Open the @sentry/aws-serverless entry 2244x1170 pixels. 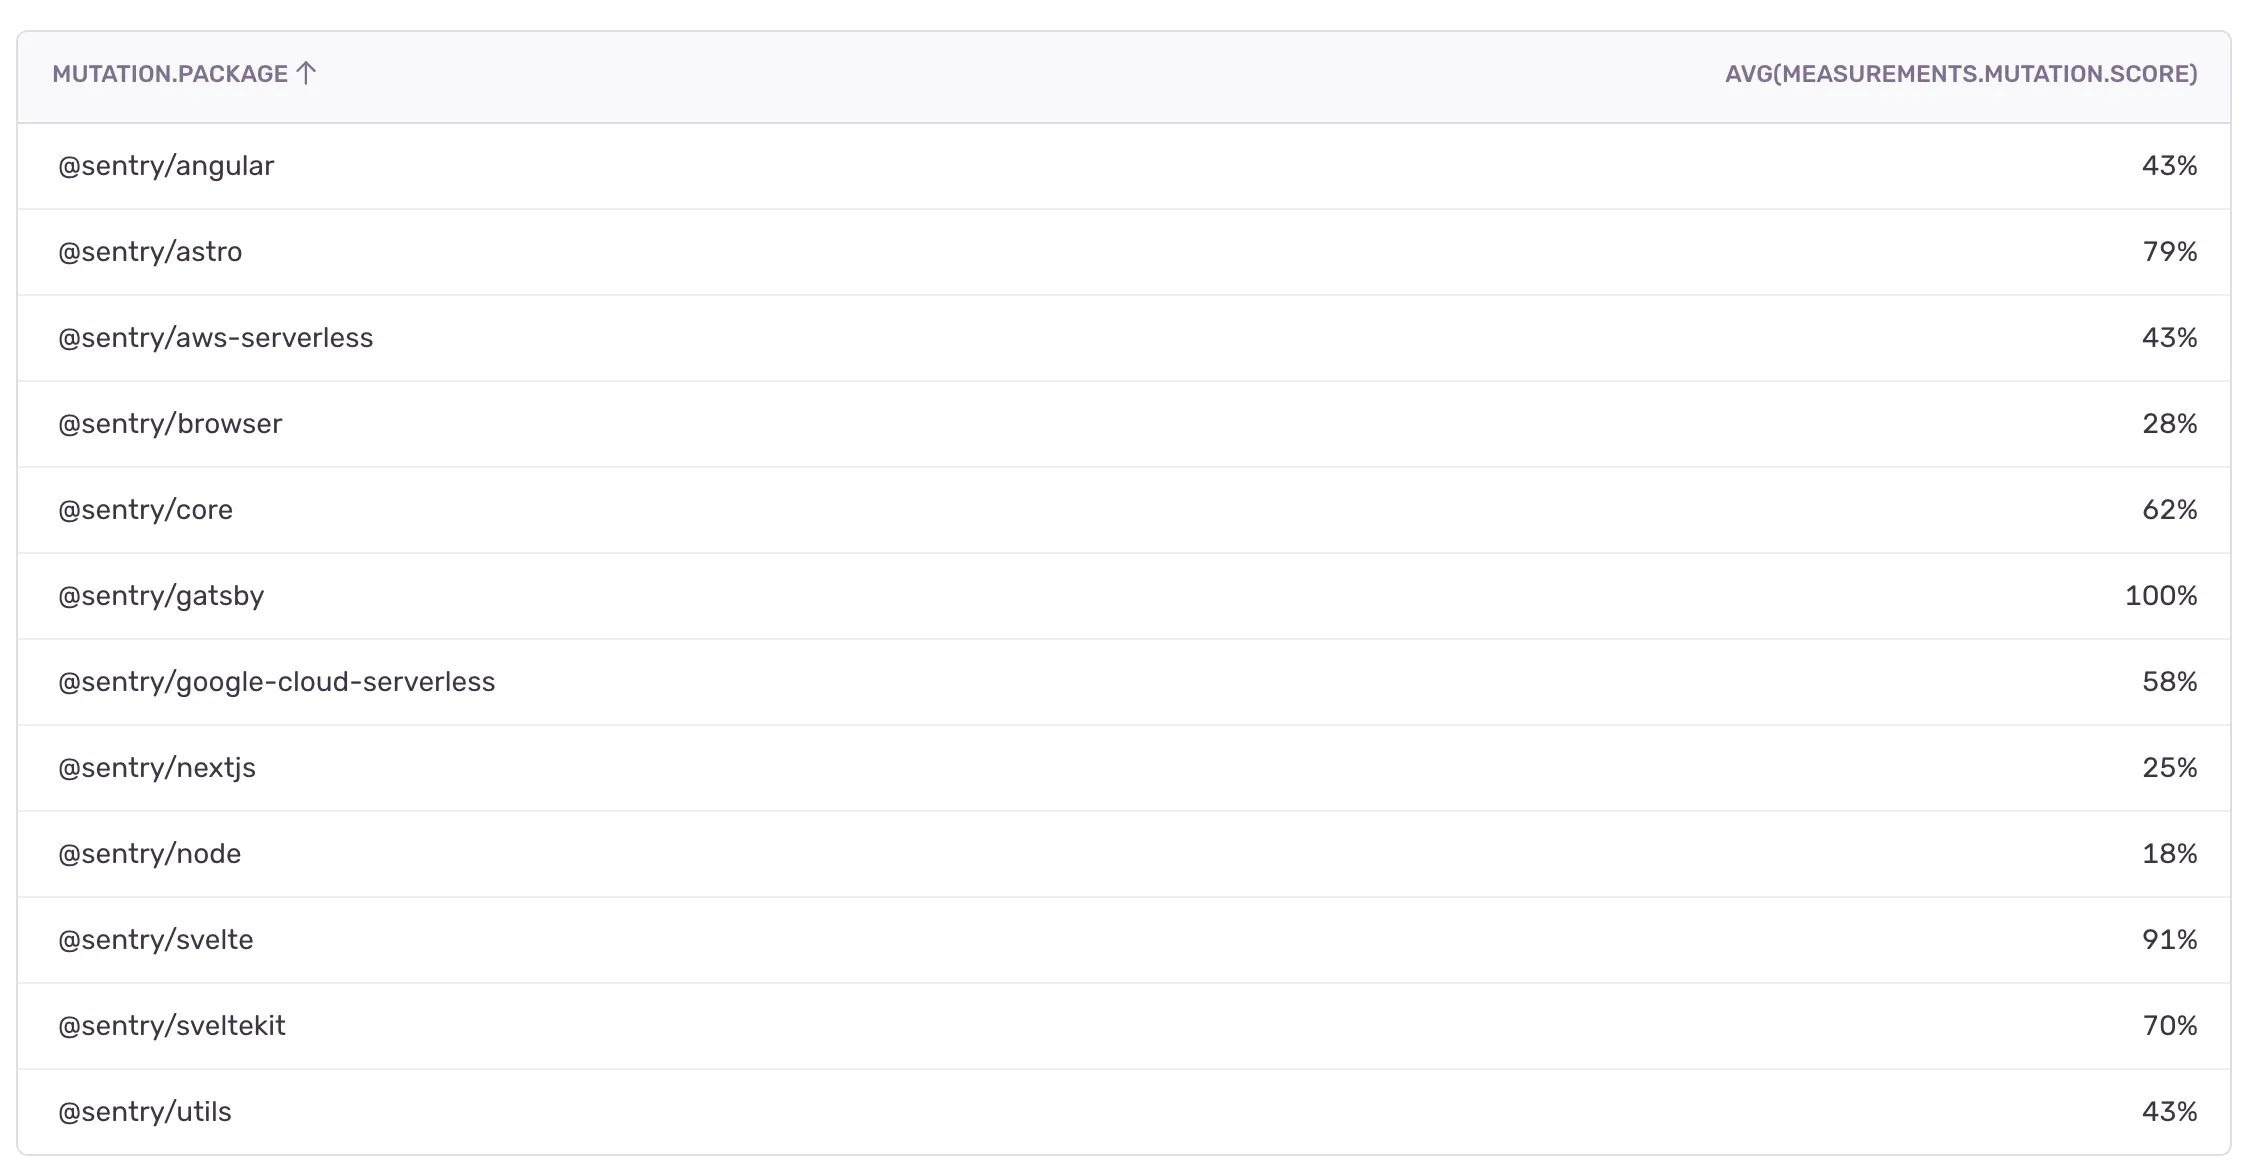click(216, 338)
